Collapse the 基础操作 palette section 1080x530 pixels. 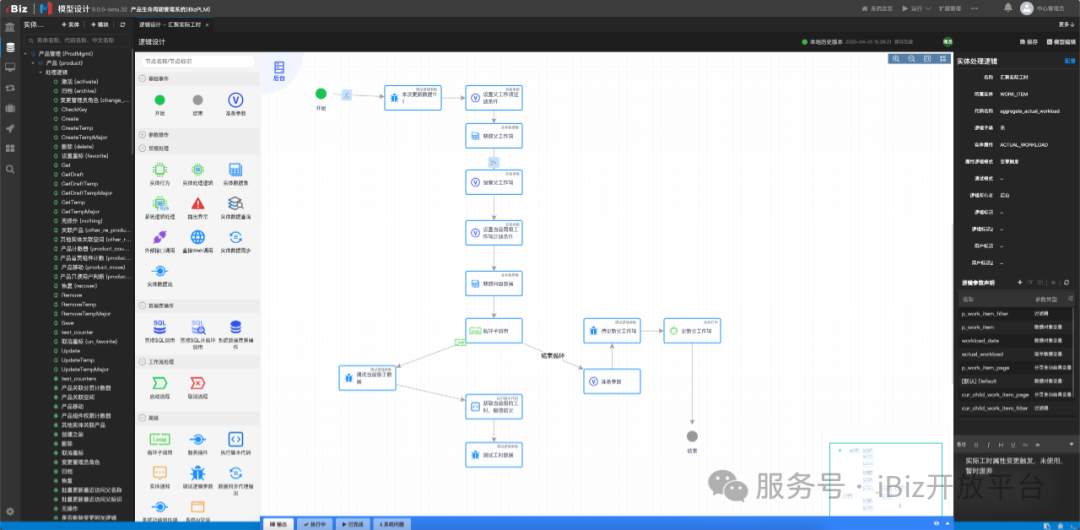coord(143,78)
